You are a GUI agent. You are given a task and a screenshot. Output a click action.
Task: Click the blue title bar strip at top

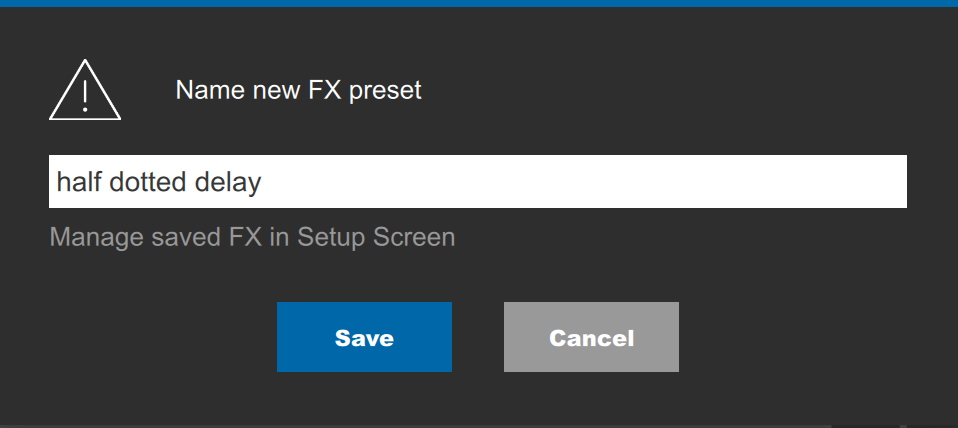(479, 3)
